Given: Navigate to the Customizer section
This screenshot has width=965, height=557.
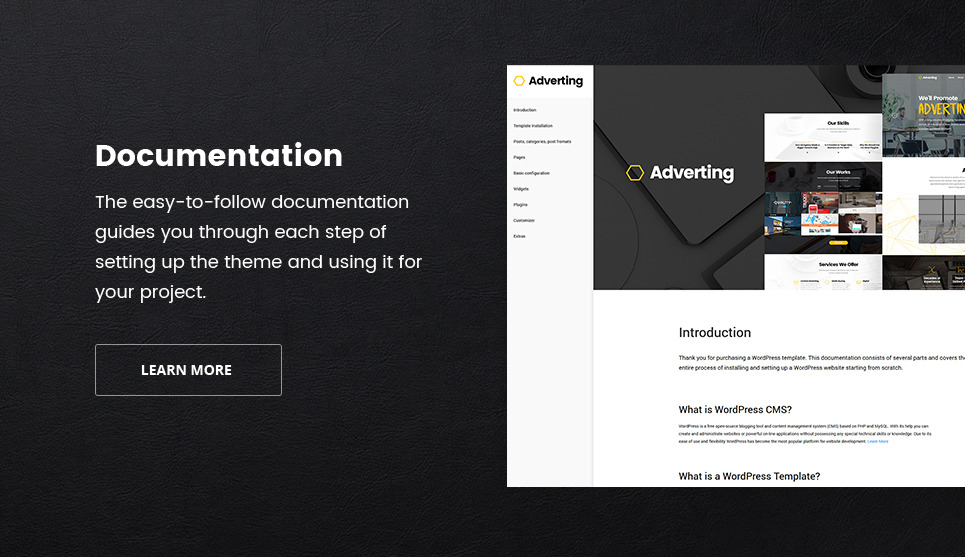Looking at the screenshot, I should tap(524, 220).
